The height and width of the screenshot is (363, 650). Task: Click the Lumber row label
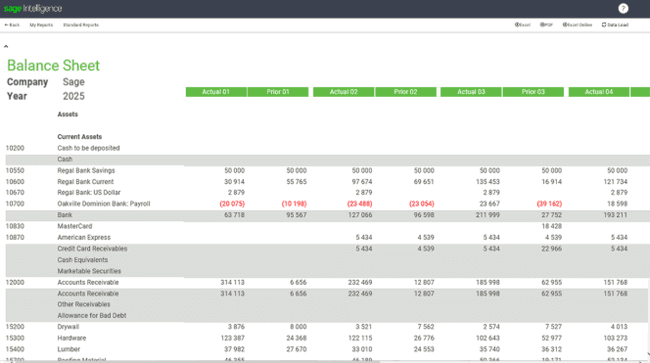[x=68, y=349]
